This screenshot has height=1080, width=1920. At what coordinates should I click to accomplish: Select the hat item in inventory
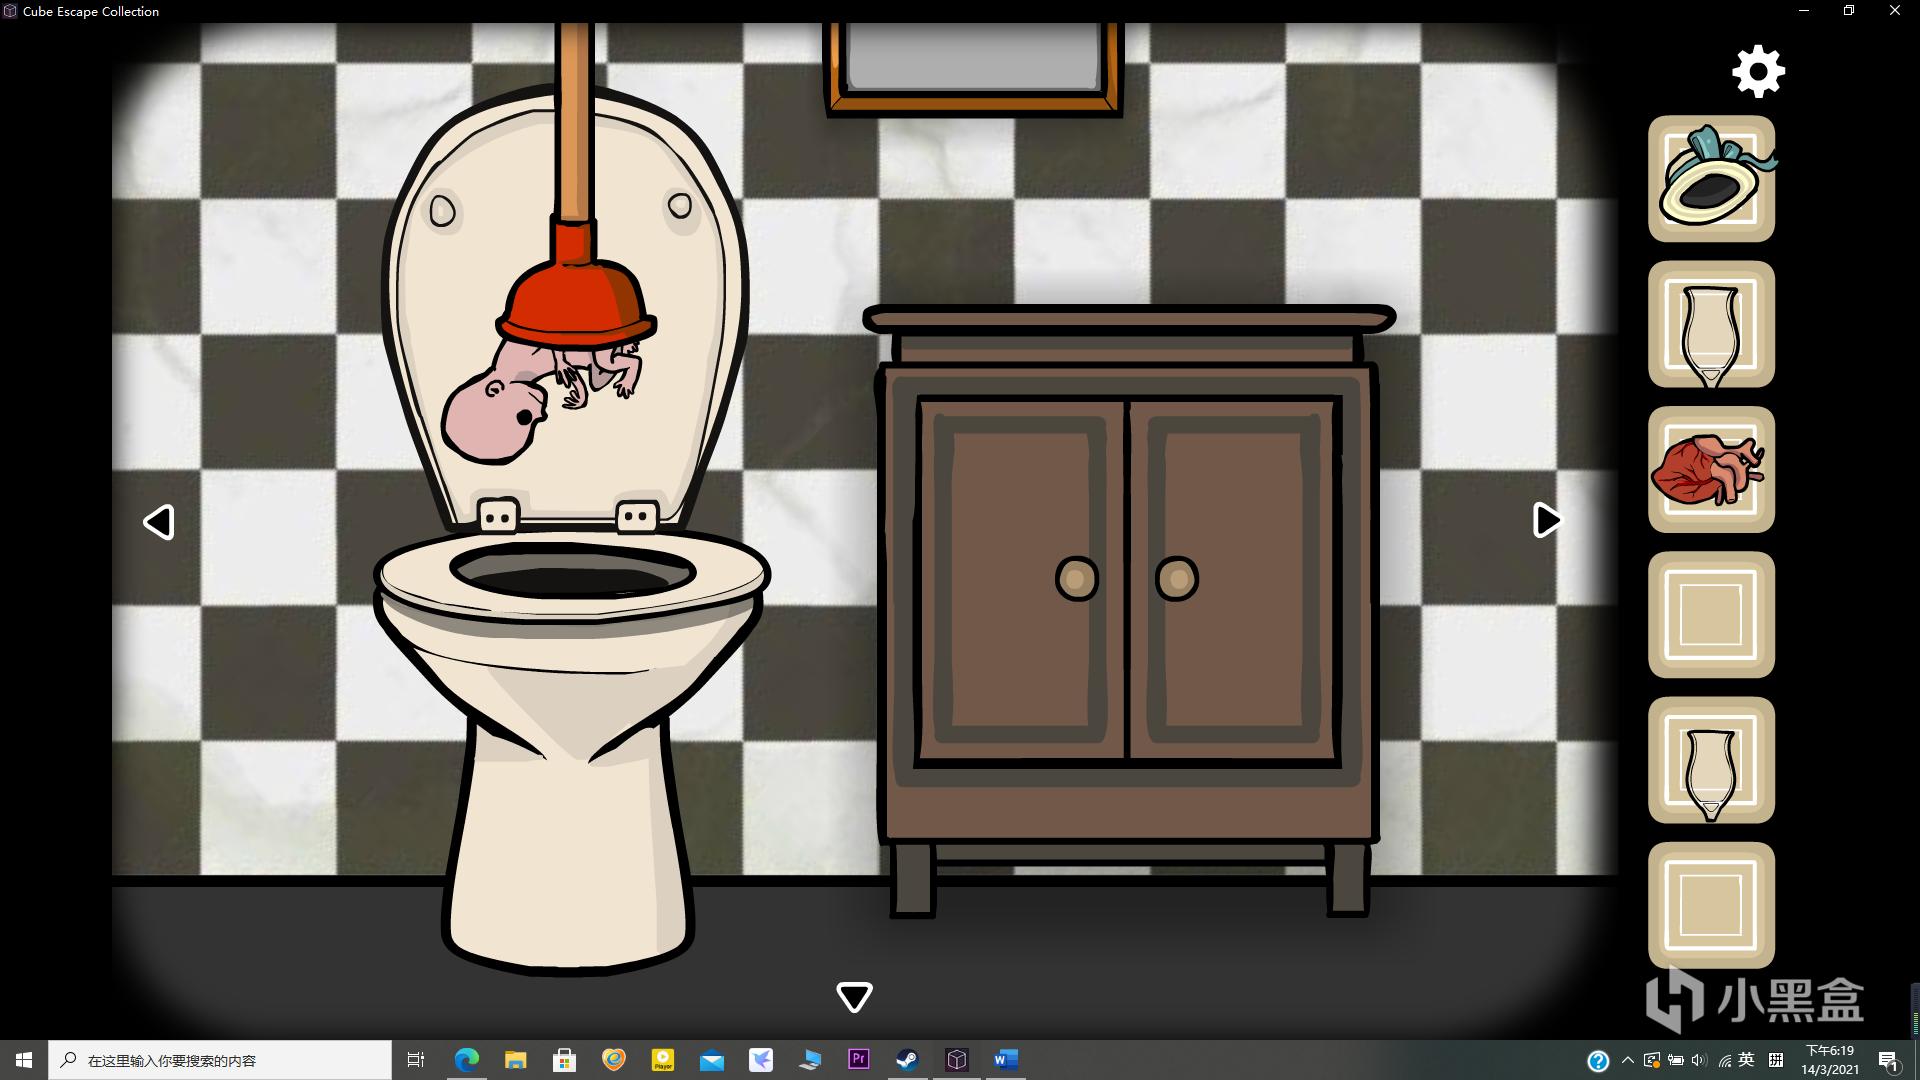click(1711, 179)
